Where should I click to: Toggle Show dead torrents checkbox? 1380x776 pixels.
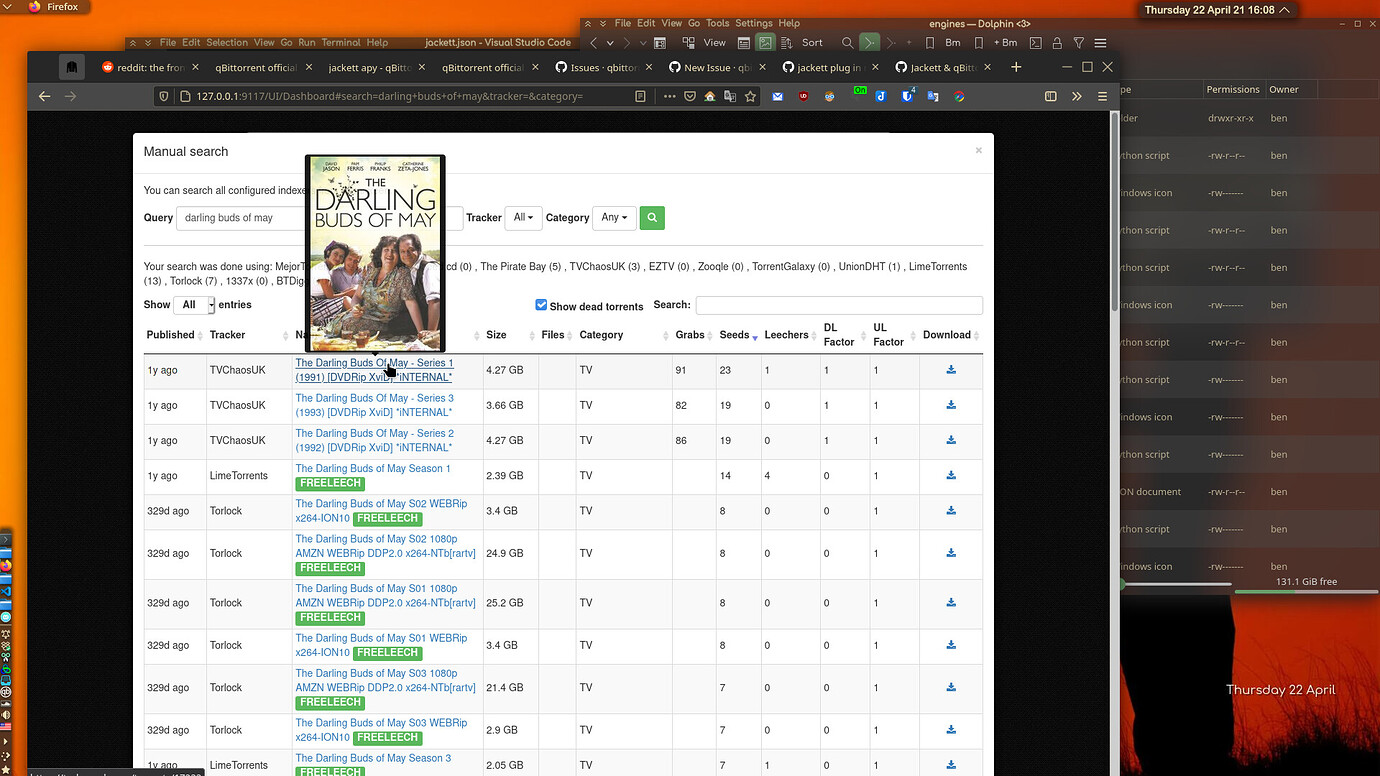(541, 305)
